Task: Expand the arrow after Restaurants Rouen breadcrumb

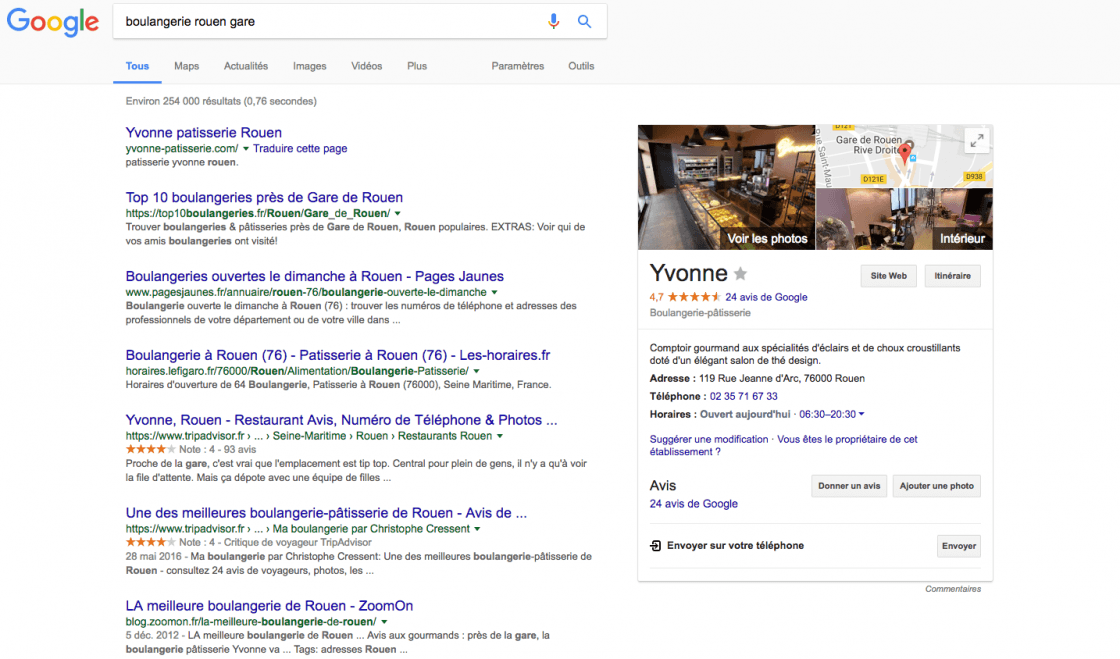Action: tap(500, 436)
